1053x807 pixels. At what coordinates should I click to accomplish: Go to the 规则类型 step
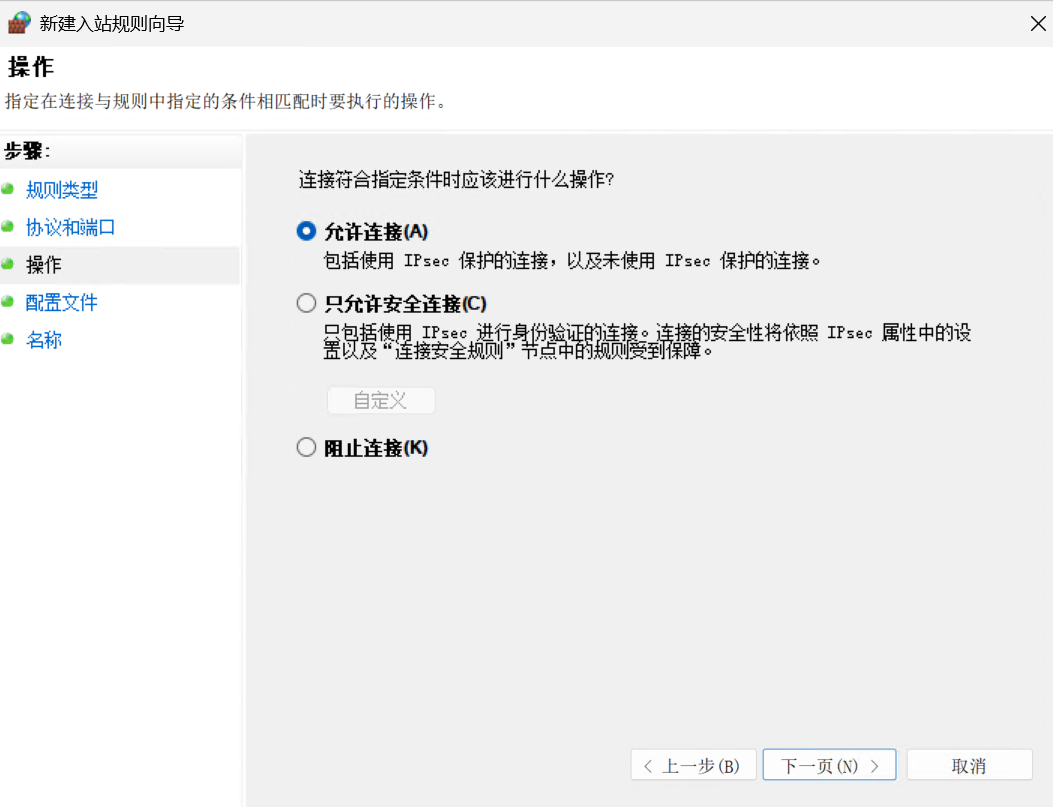62,190
